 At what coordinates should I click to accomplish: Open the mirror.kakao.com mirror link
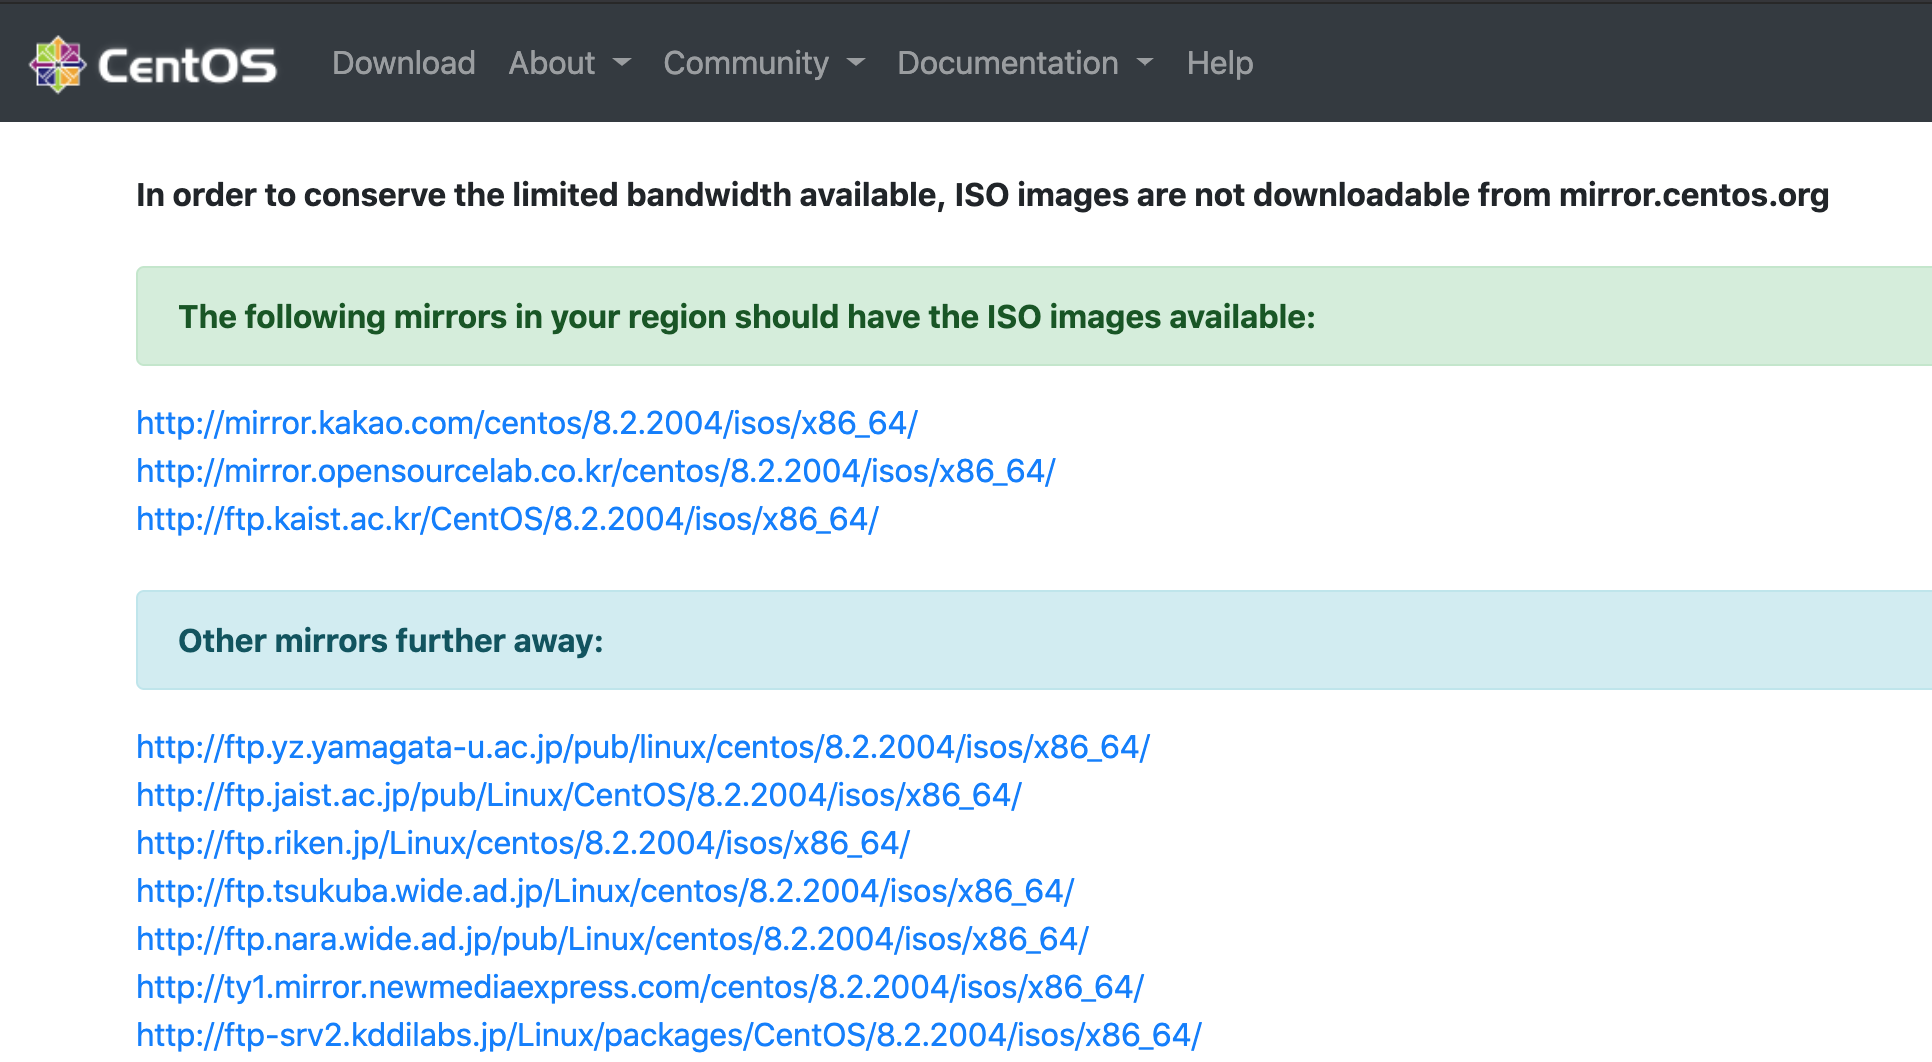pyautogui.click(x=527, y=423)
